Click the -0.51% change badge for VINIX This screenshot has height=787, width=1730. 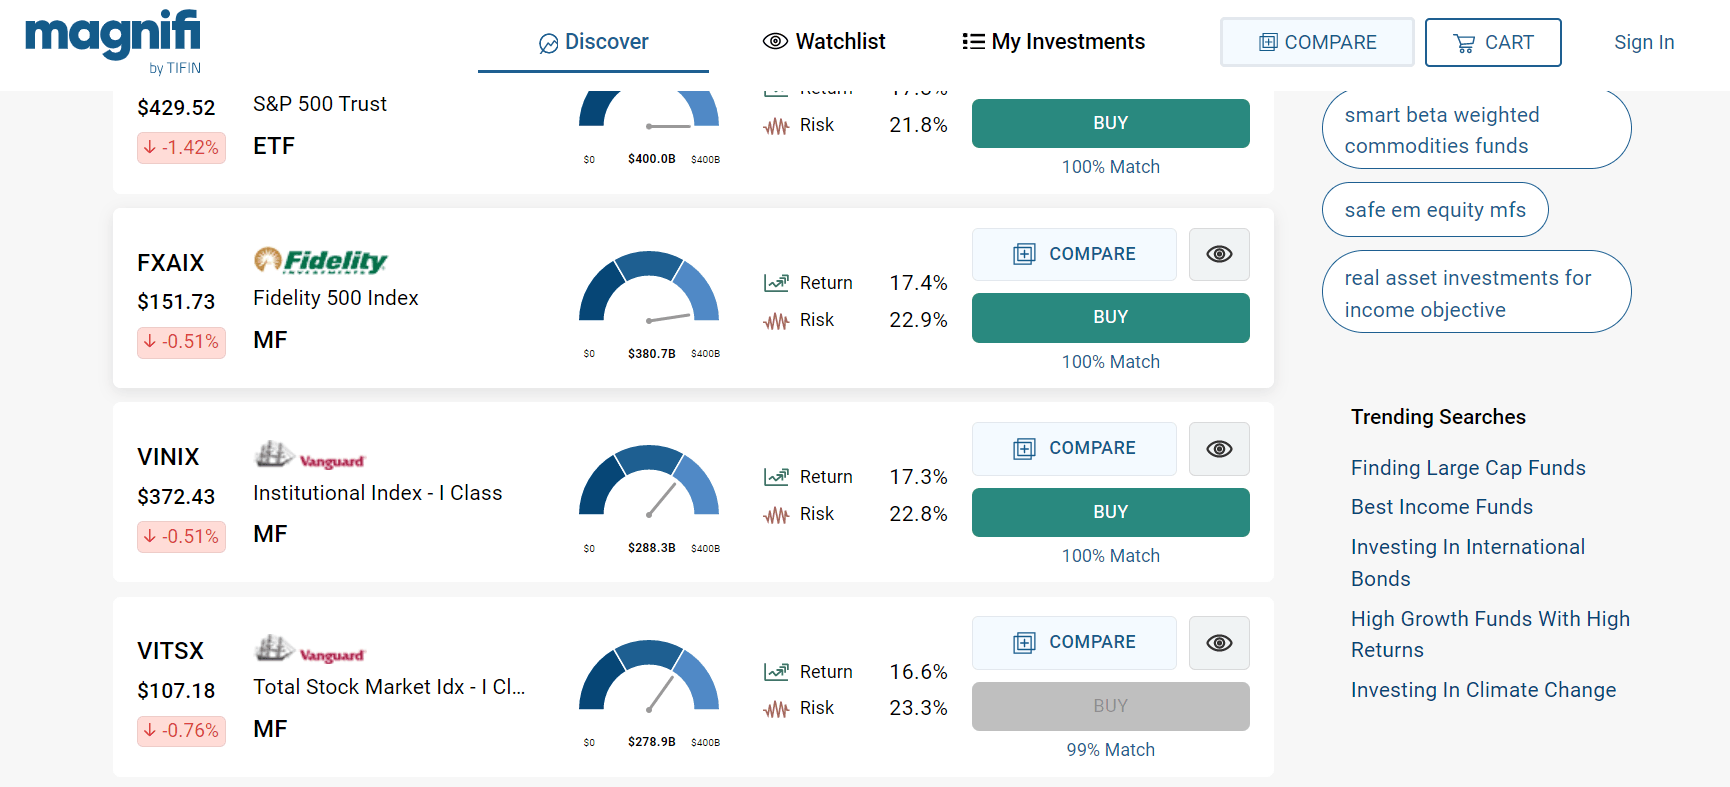(181, 536)
